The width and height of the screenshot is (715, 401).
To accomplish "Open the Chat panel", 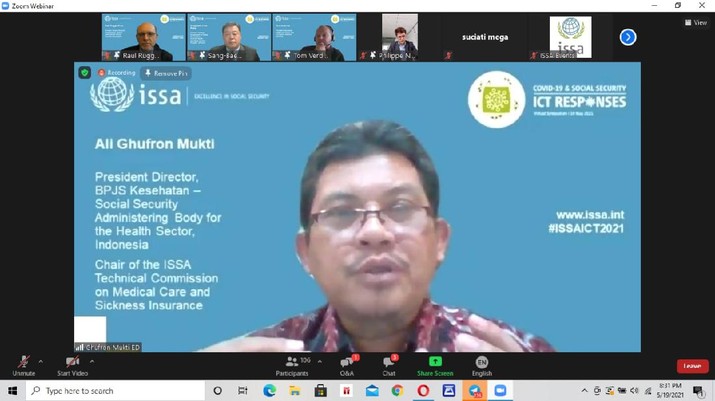I will click(x=389, y=366).
